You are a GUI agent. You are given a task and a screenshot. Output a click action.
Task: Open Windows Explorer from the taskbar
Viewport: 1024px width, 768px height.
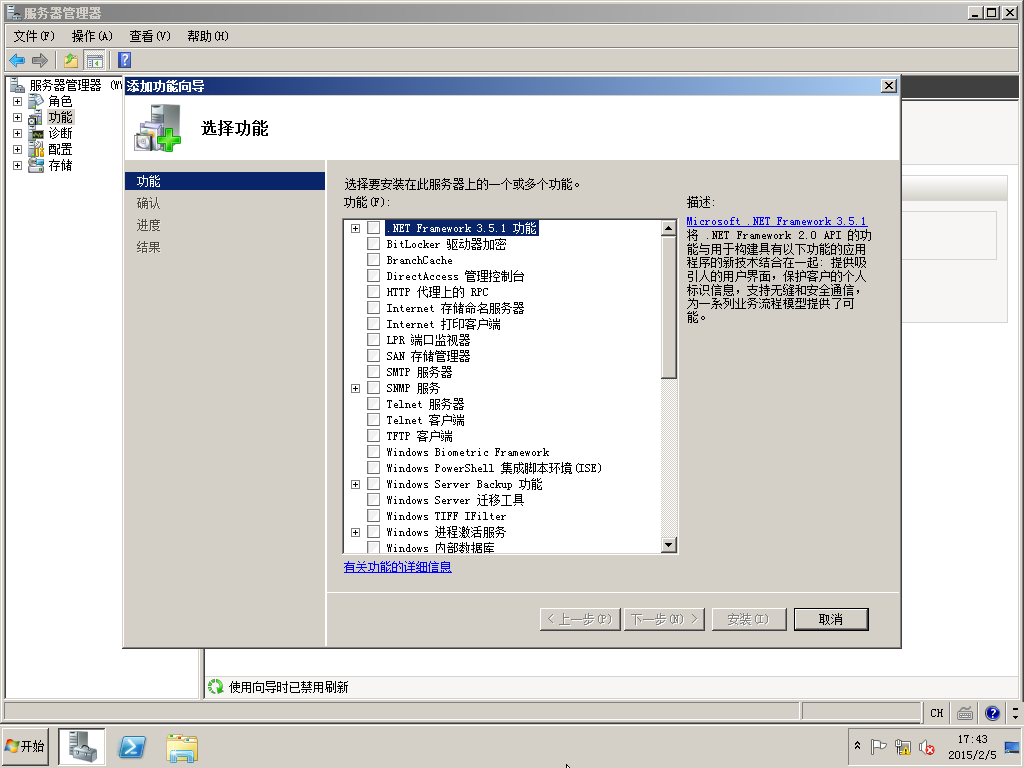point(182,748)
